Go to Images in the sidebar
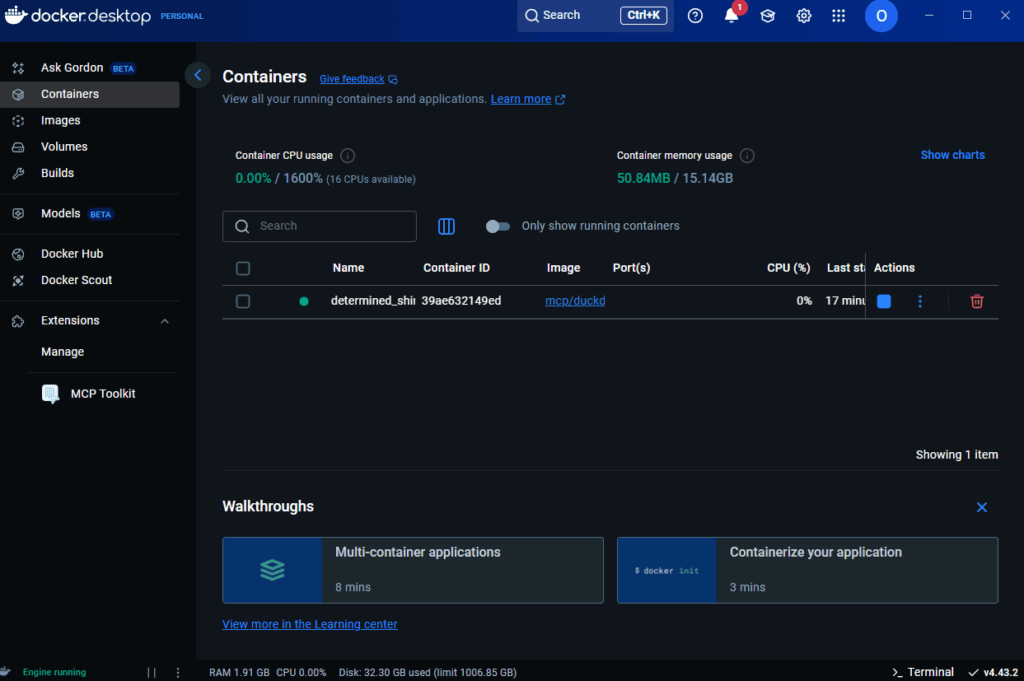Screen dimensions: 1024x681 60,120
